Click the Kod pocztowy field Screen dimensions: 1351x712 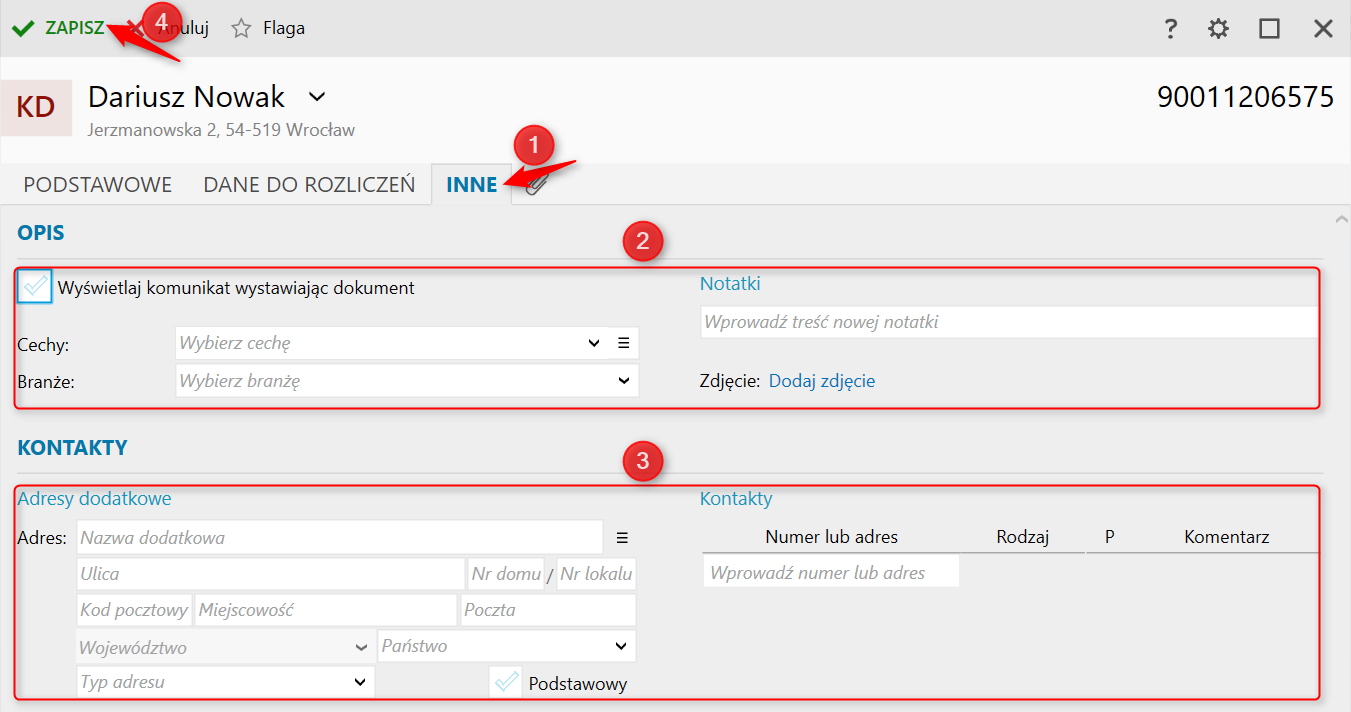(135, 610)
